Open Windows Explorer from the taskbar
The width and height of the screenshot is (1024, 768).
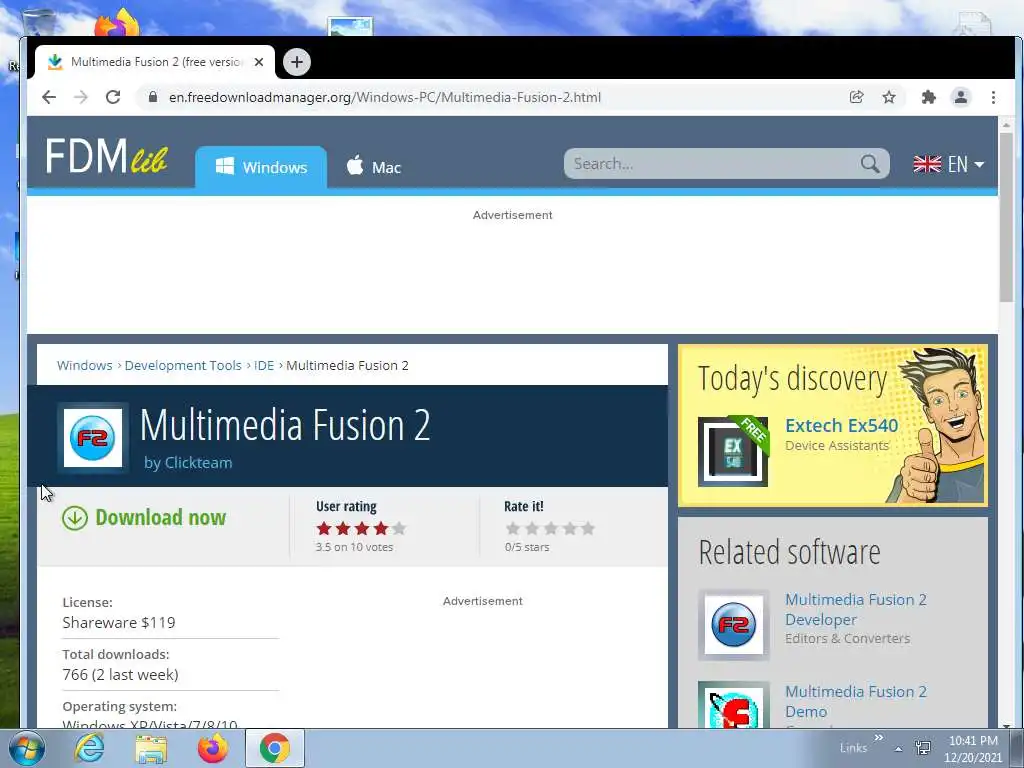point(151,748)
